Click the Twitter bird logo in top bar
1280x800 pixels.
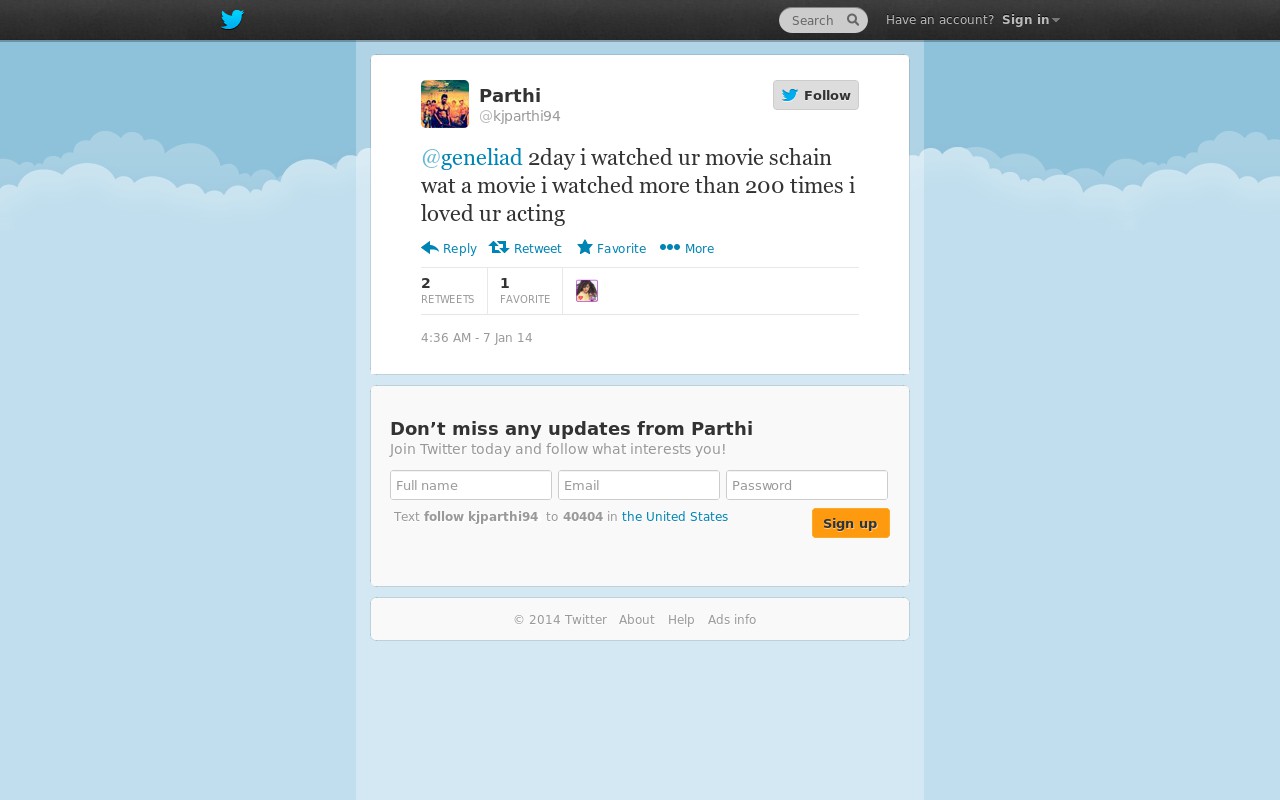click(x=232, y=20)
